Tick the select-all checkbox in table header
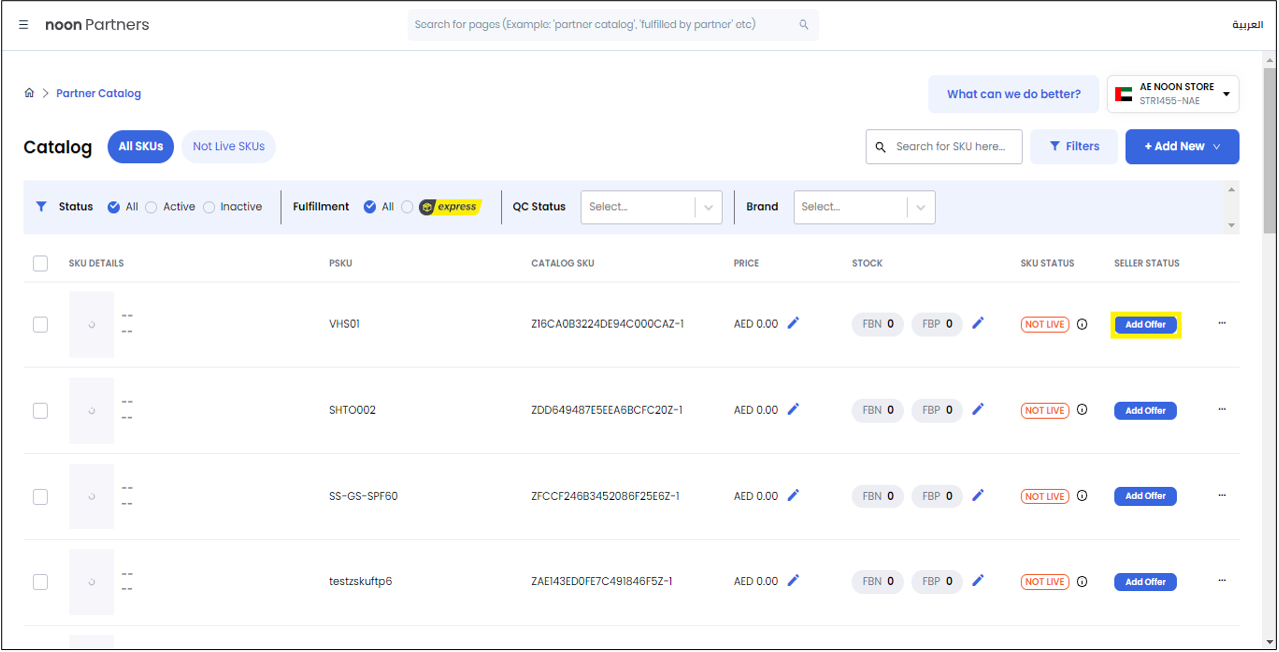The image size is (1279, 652). 40,263
